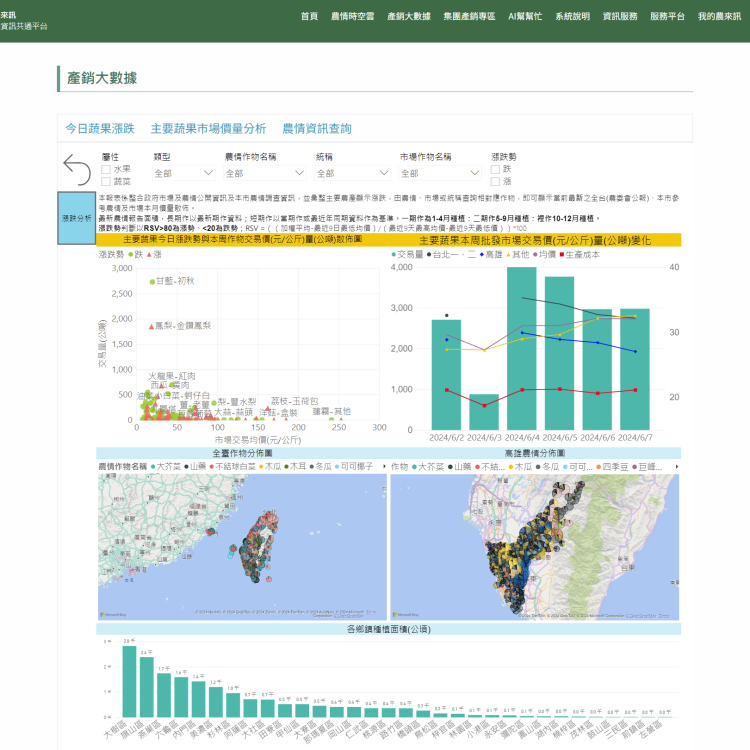Tick the 跌 trend checkbox
Screen dimensions: 750x750
[x=496, y=169]
